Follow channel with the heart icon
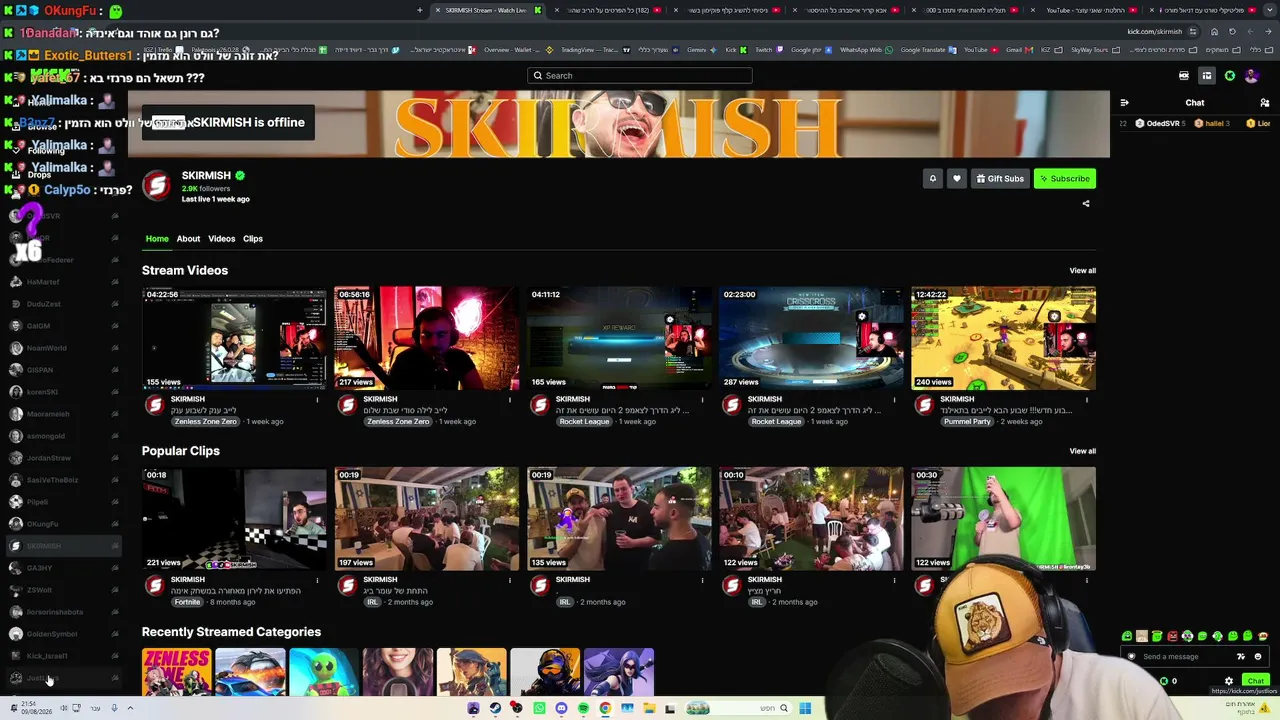 (x=956, y=179)
